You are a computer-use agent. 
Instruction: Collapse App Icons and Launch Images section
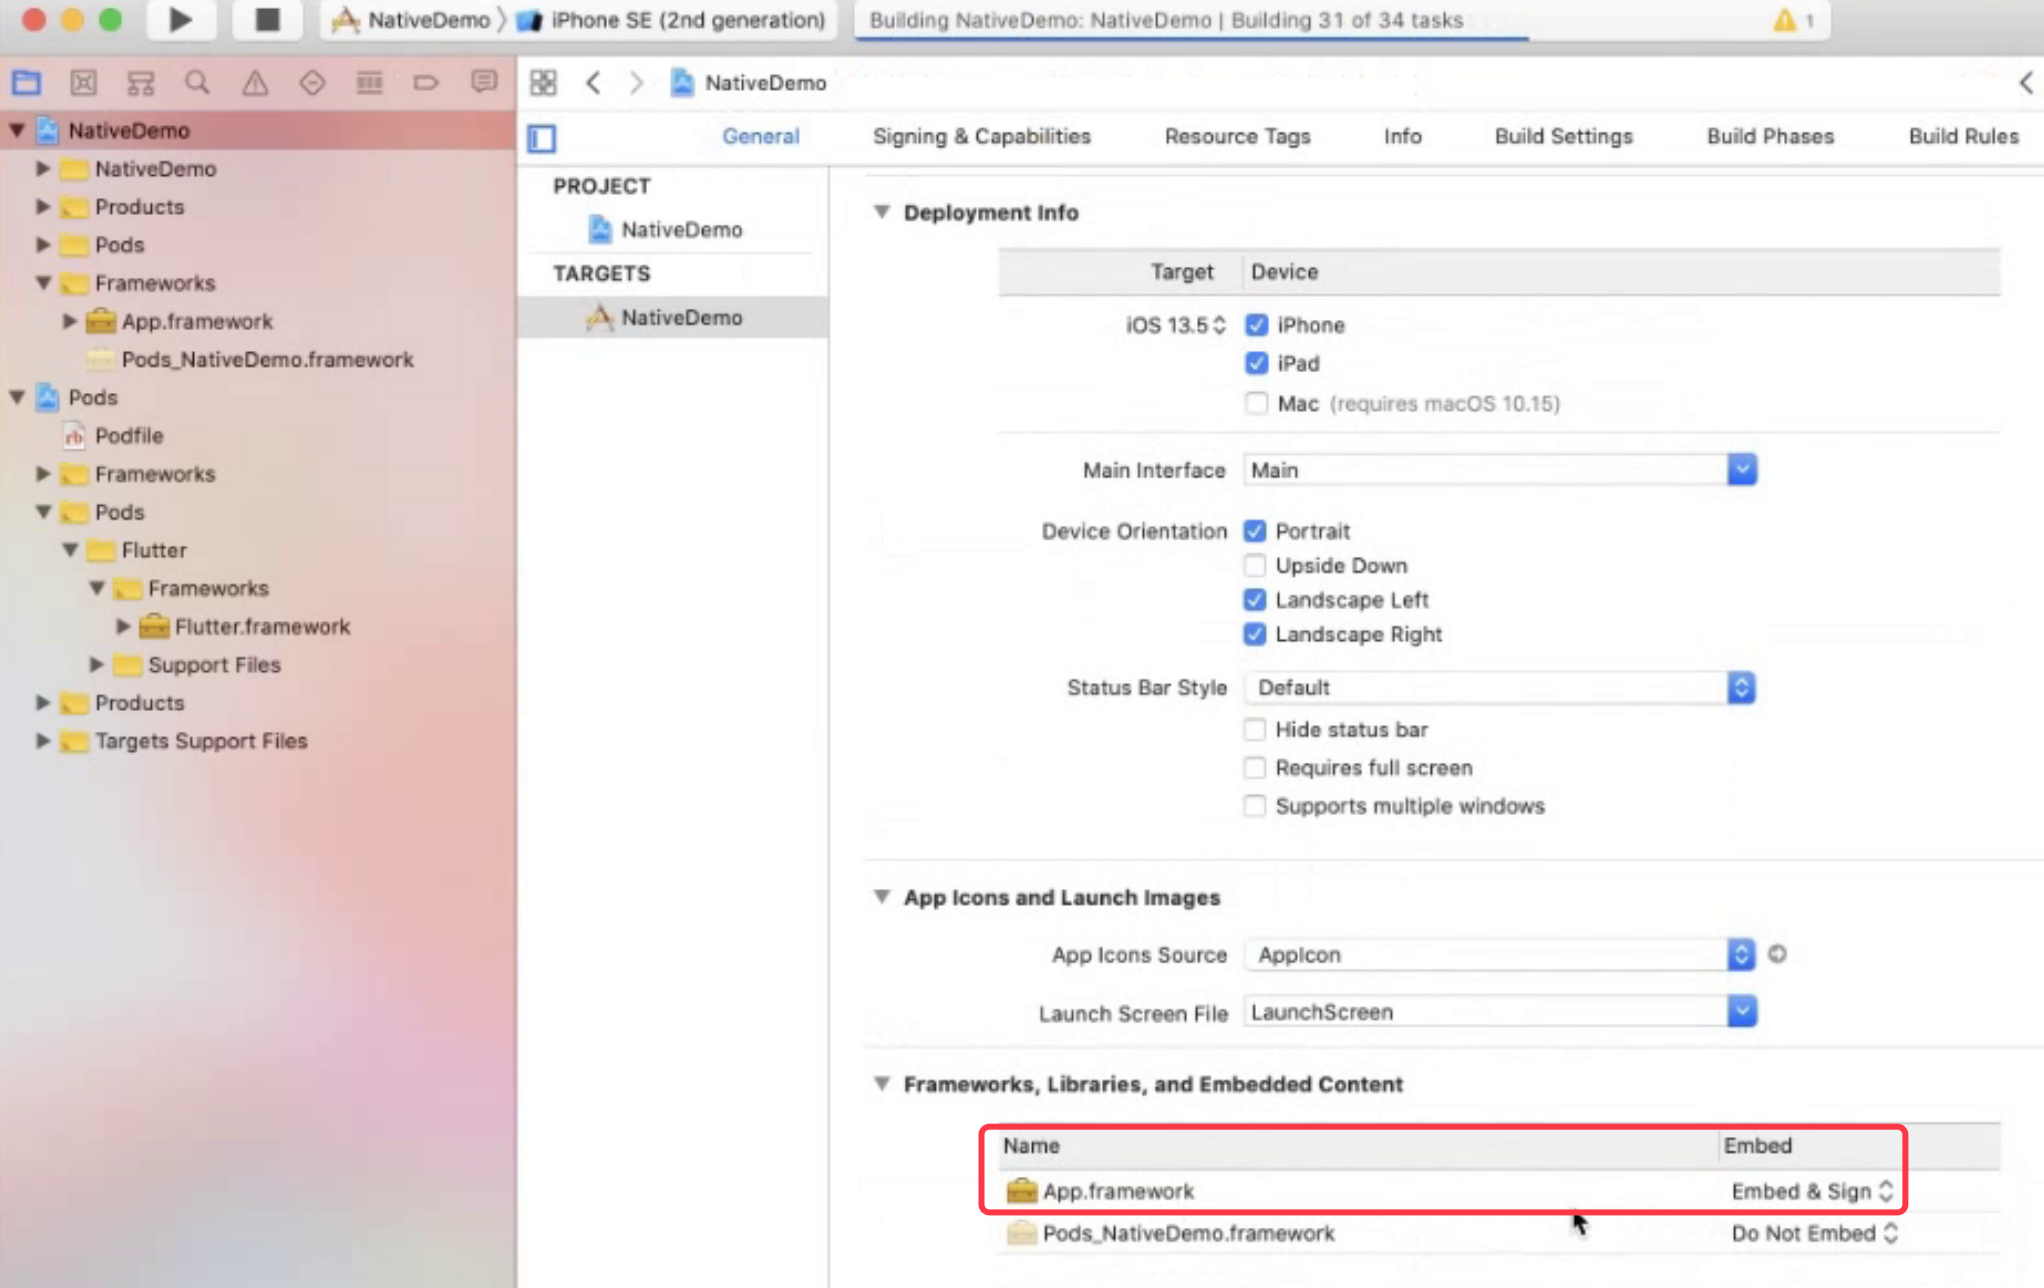tap(881, 897)
